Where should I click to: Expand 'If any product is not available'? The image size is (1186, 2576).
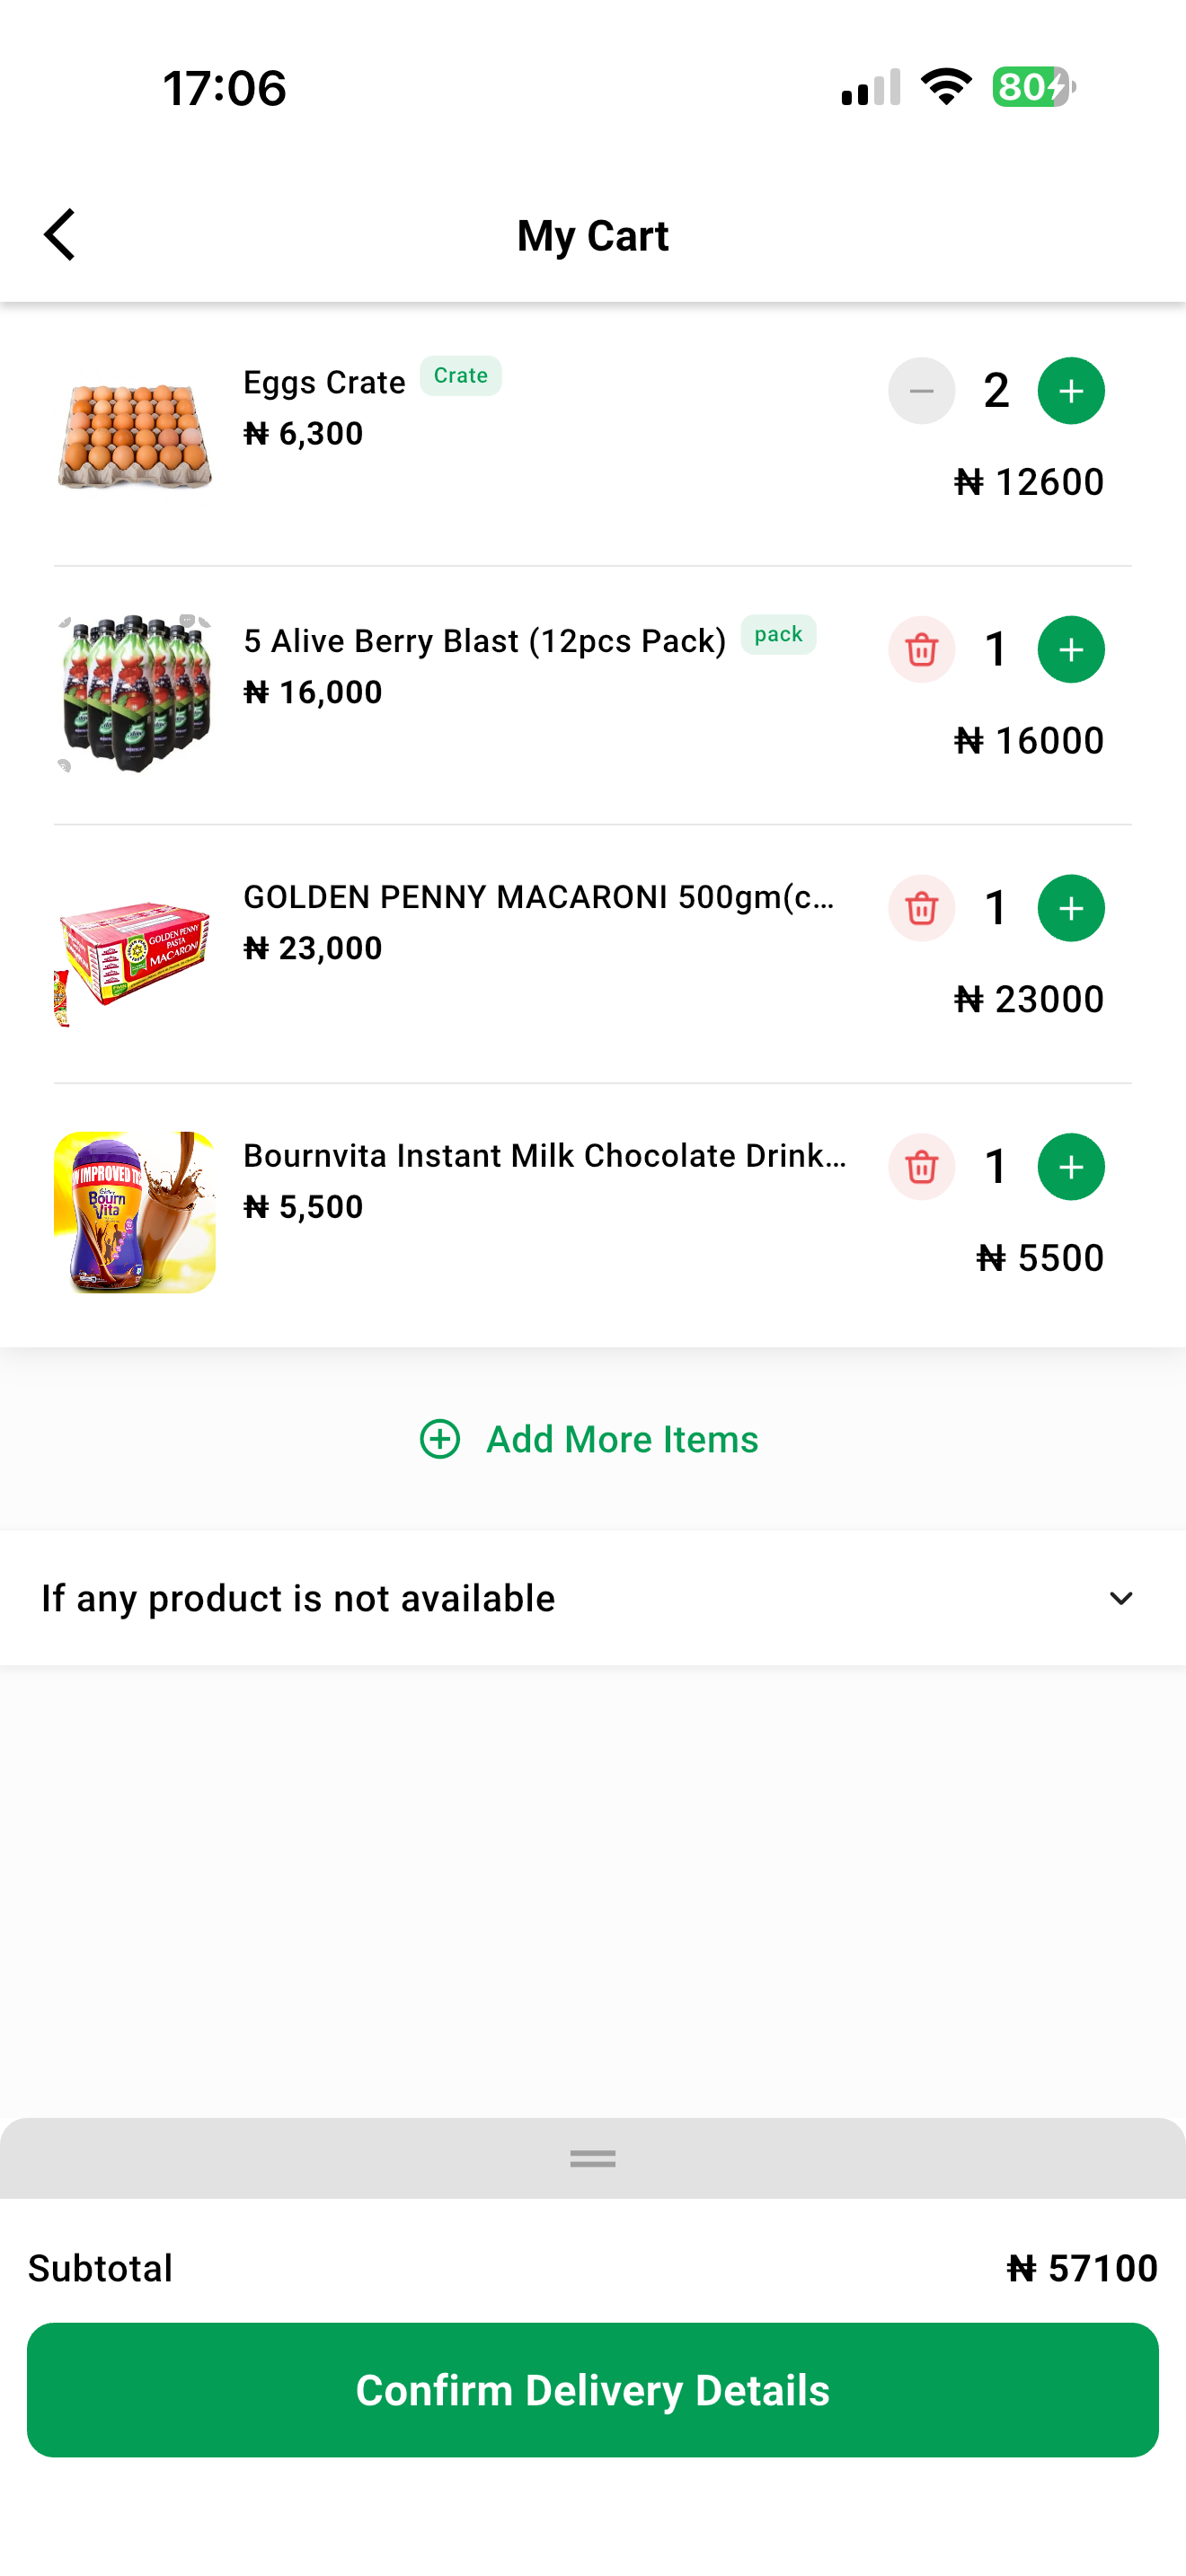click(593, 1598)
